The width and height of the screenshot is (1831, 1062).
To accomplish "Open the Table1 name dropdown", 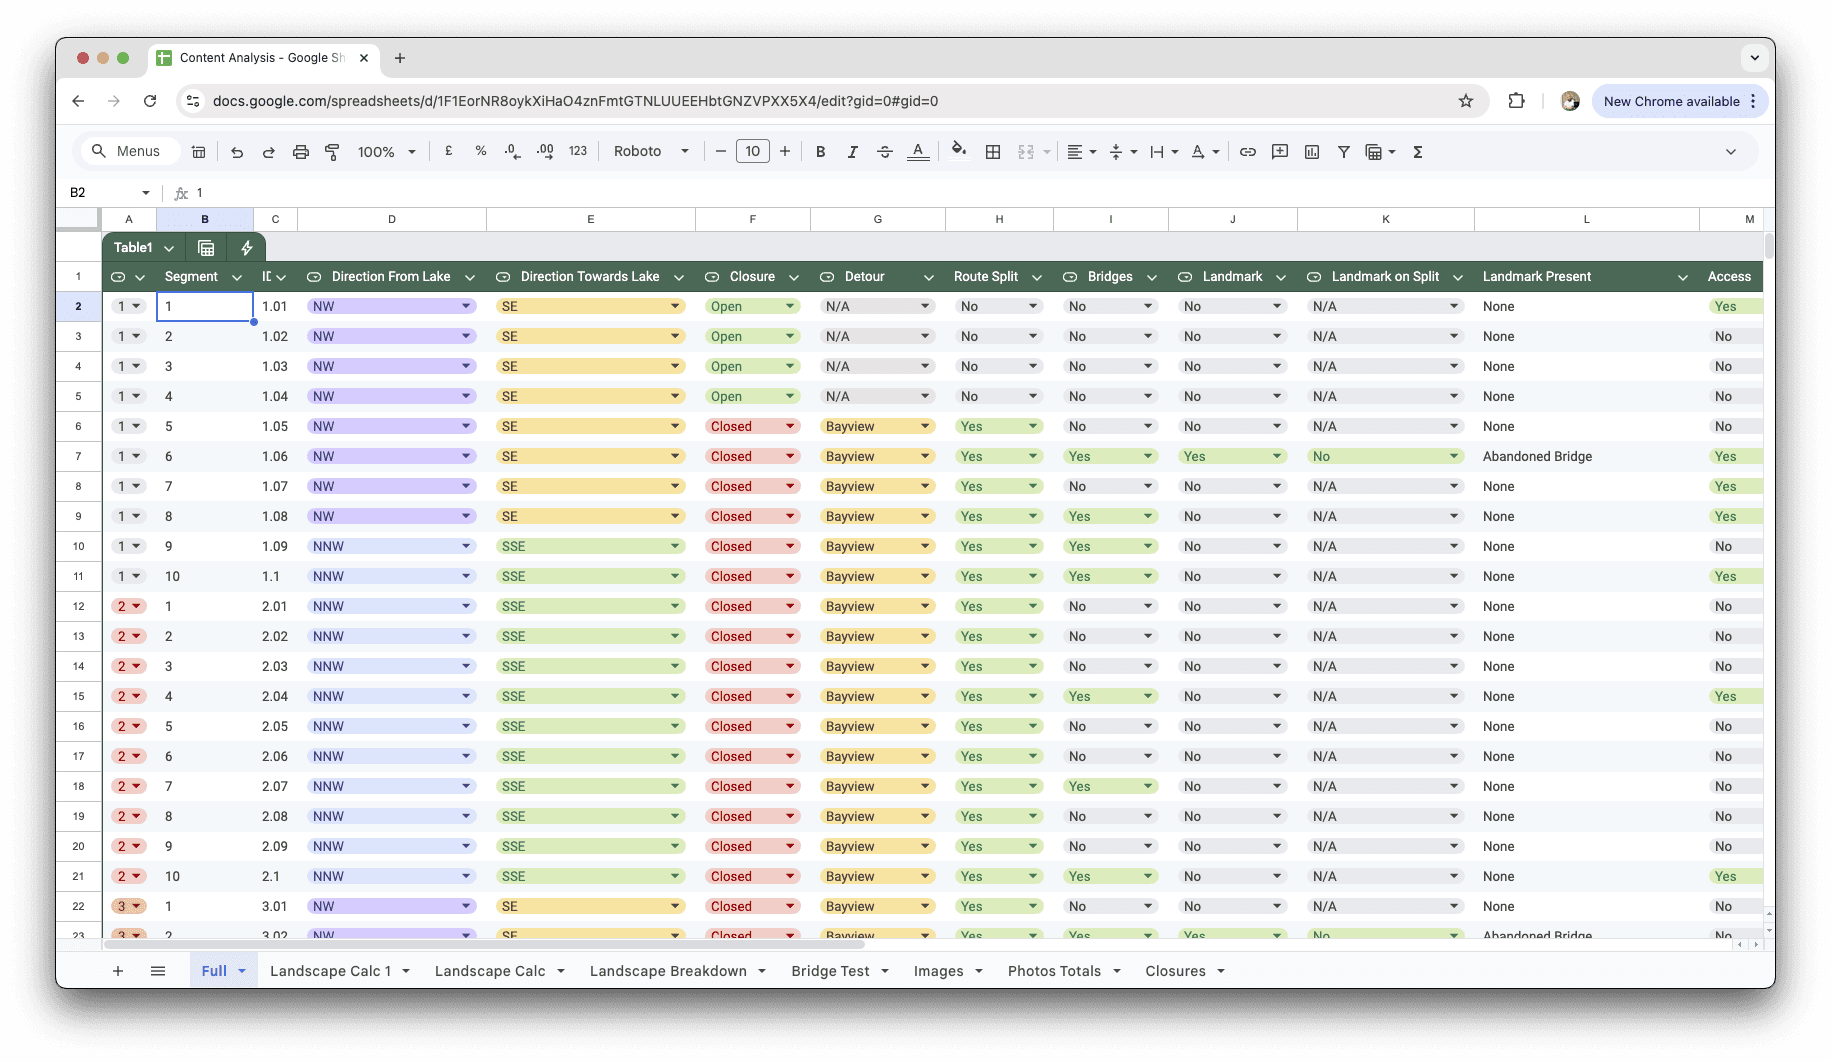I will coord(169,248).
